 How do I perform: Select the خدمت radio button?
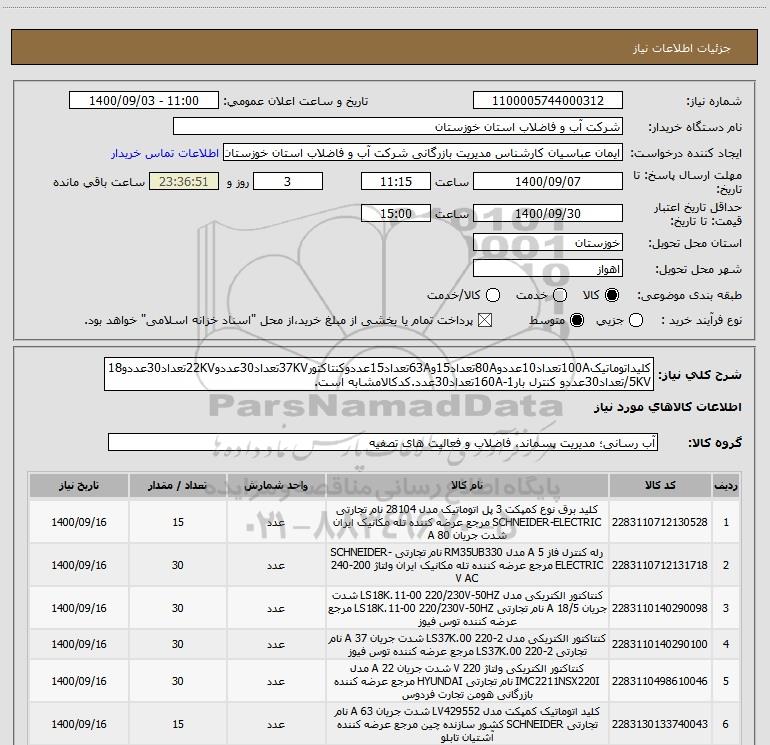560,295
